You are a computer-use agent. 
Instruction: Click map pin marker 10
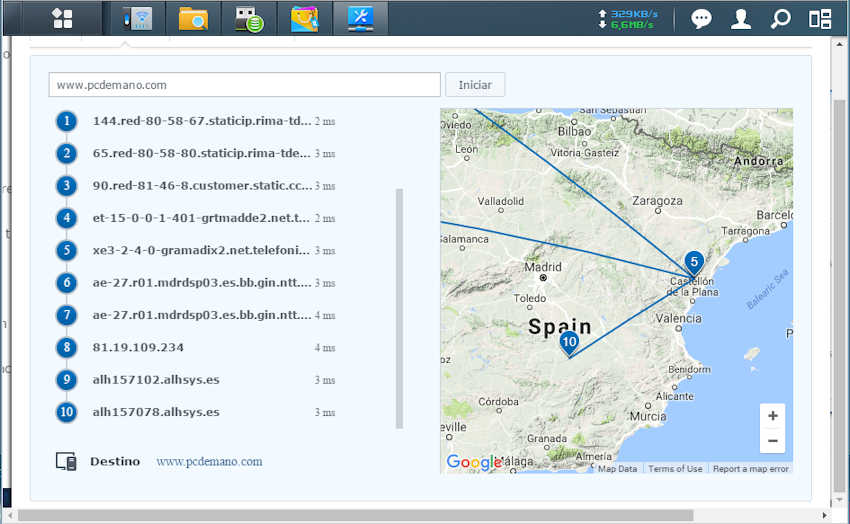569,343
